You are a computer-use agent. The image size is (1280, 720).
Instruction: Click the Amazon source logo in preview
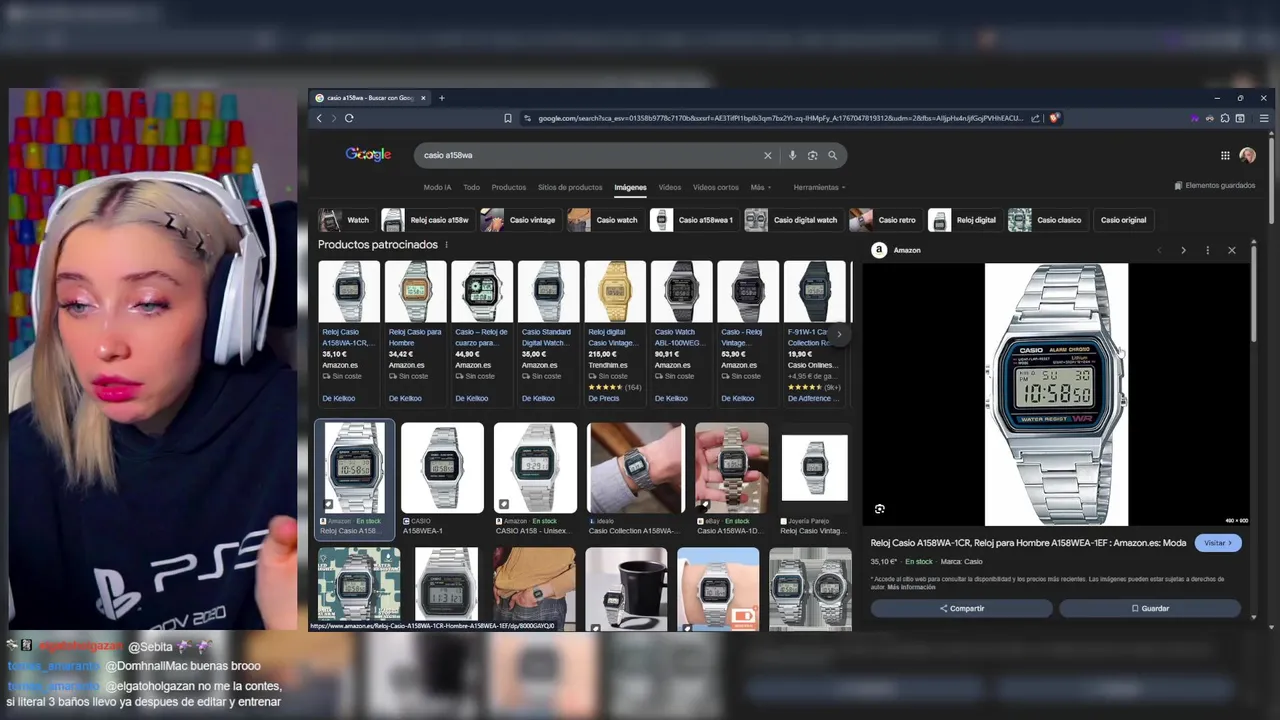coord(879,250)
